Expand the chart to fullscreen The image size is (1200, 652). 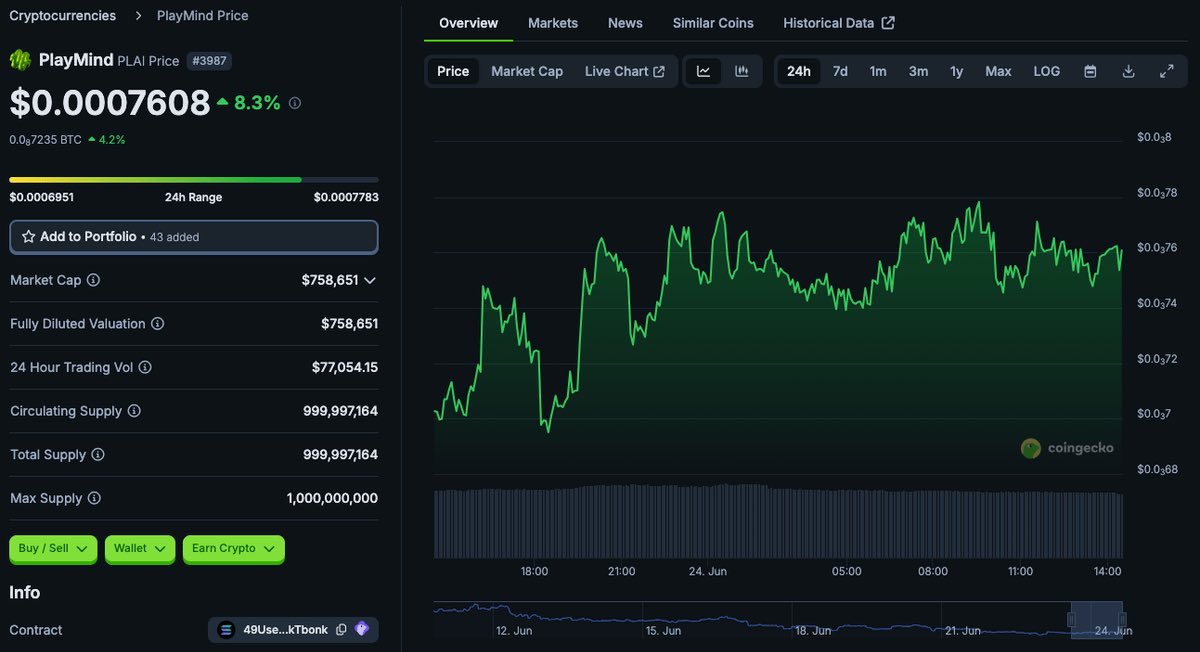point(1167,71)
